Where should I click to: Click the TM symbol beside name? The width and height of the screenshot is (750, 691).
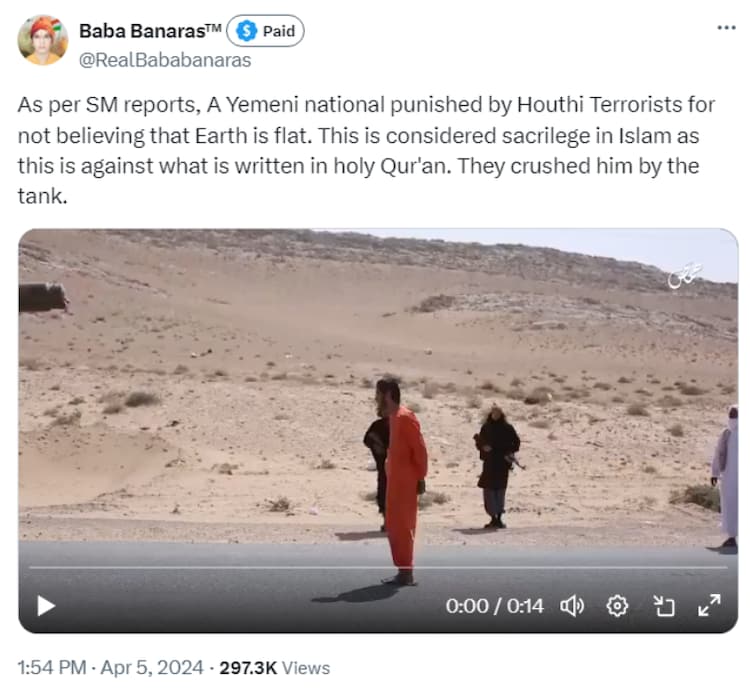(213, 27)
